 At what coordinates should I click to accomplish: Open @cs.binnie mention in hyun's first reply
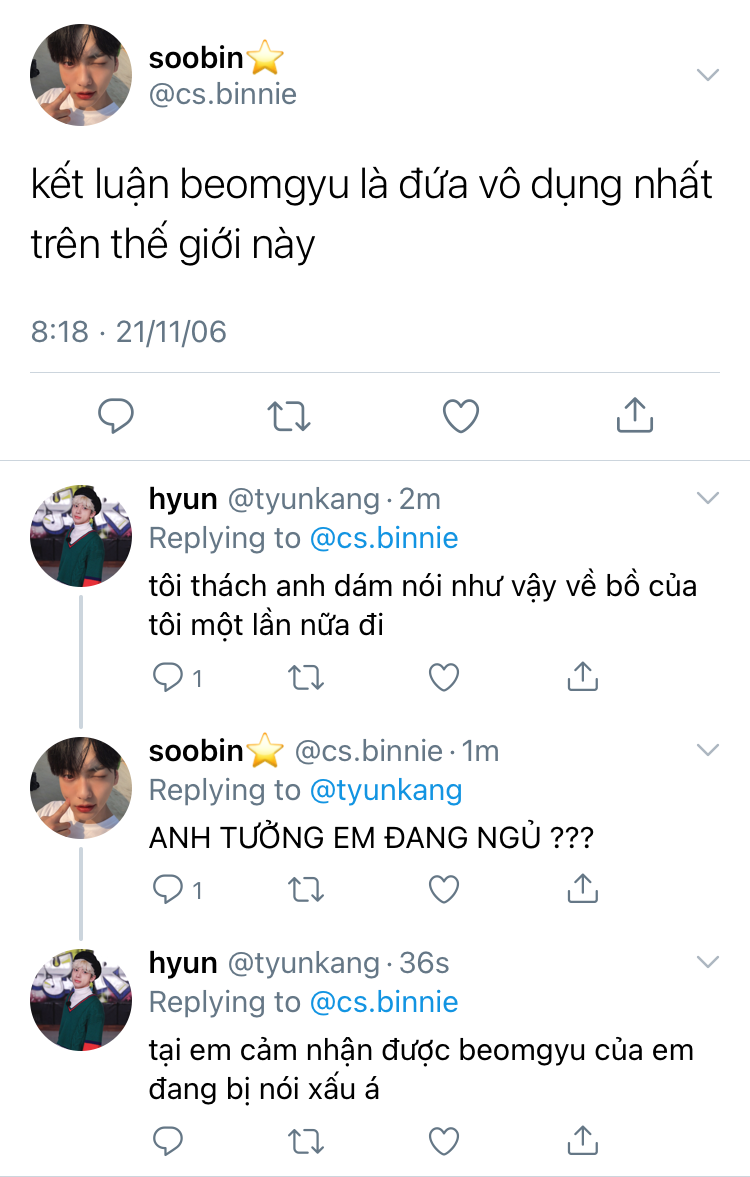(x=384, y=538)
